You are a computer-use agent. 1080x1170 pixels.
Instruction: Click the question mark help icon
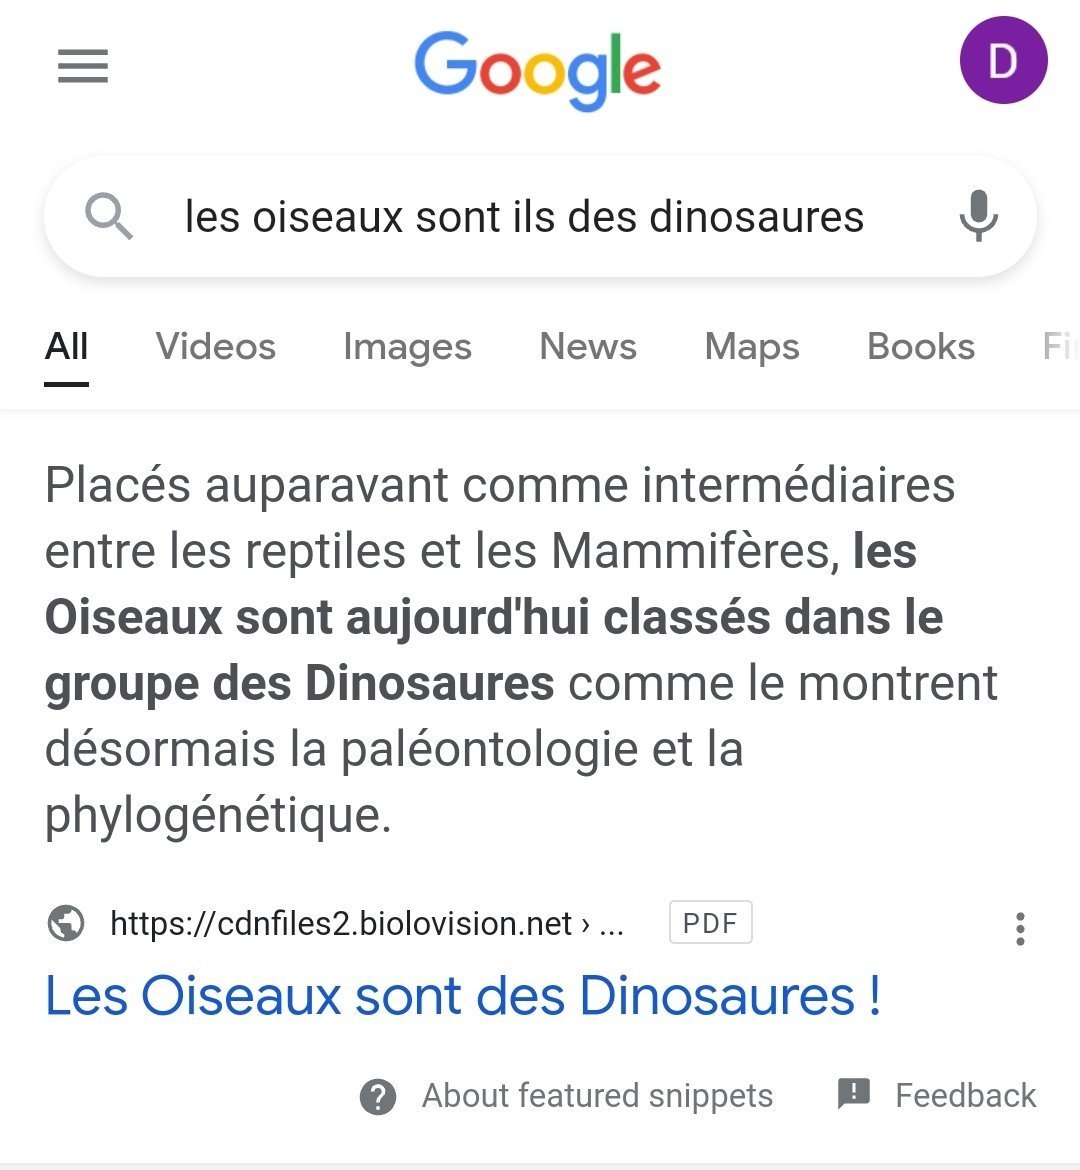pyautogui.click(x=378, y=1096)
